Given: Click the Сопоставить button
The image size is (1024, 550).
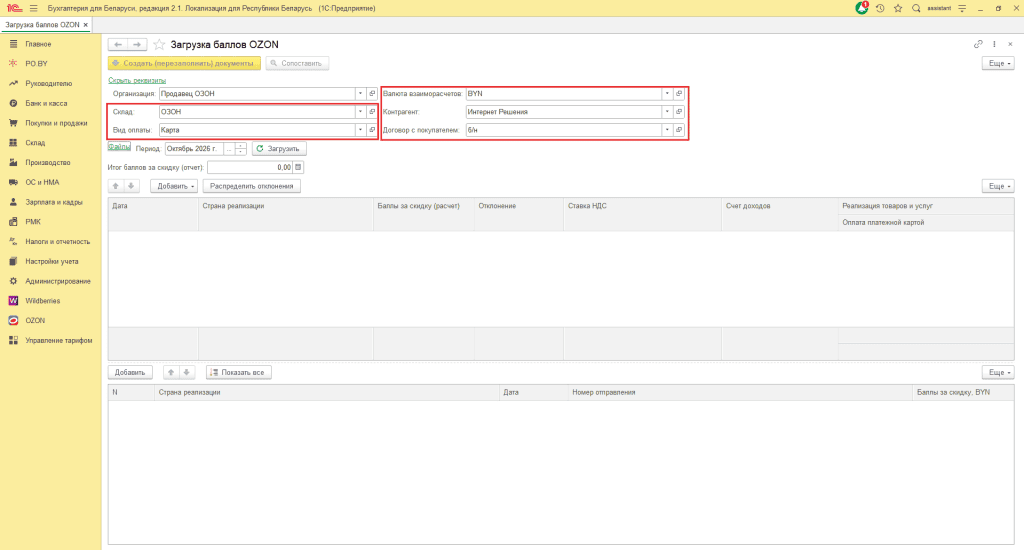Looking at the screenshot, I should pos(297,63).
